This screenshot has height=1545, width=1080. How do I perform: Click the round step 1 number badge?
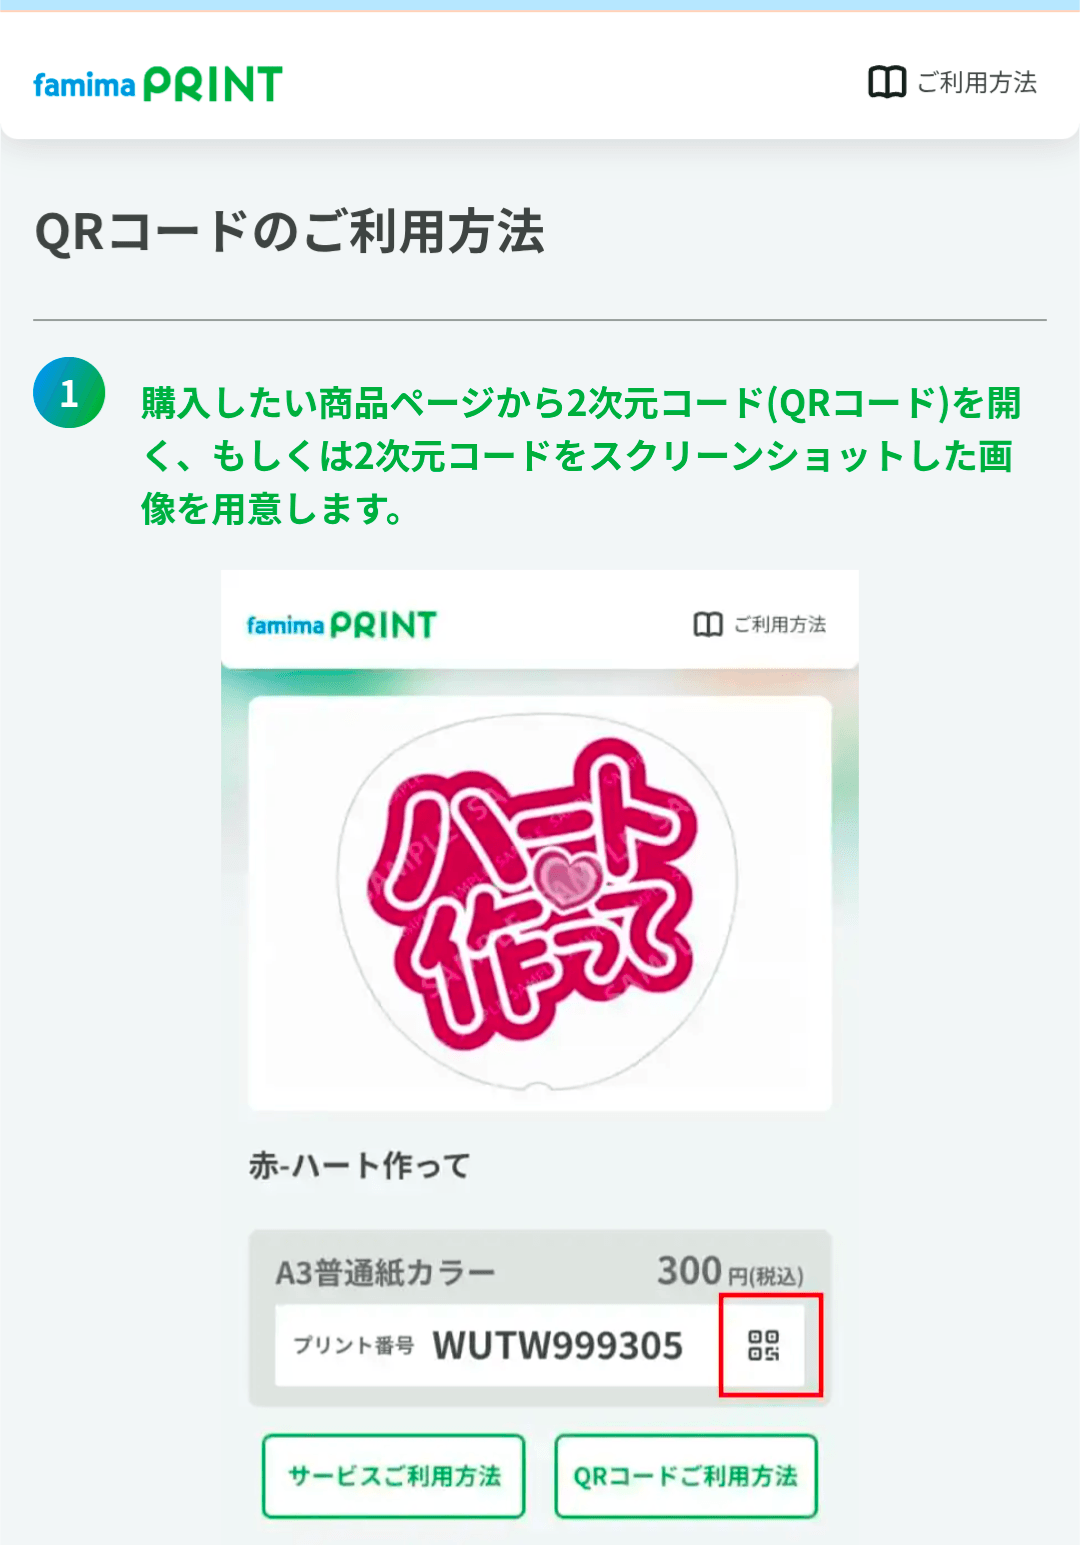tap(69, 393)
